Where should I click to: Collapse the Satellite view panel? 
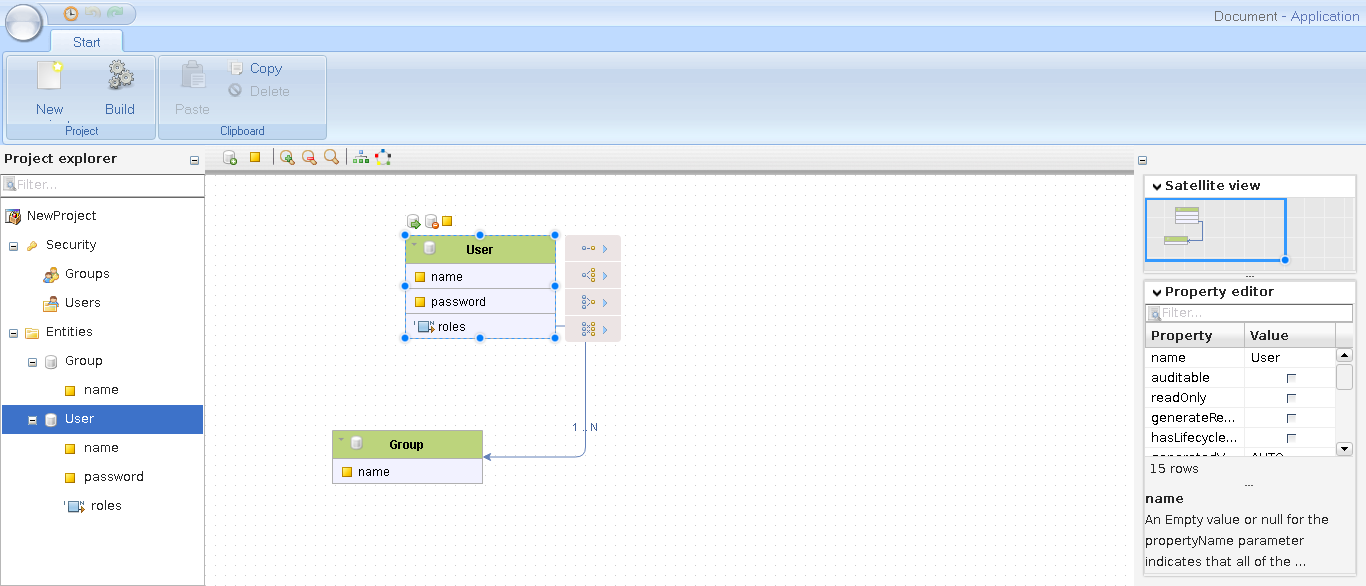(1156, 186)
